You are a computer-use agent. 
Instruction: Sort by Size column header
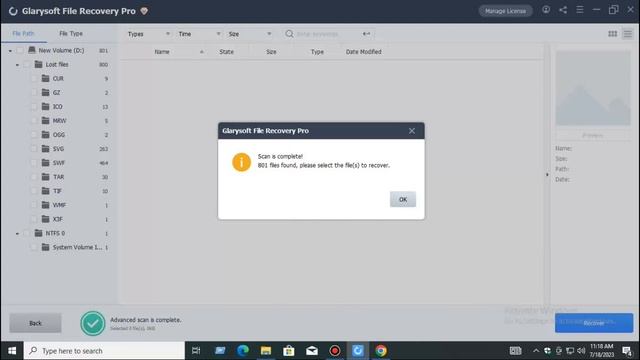(271, 52)
